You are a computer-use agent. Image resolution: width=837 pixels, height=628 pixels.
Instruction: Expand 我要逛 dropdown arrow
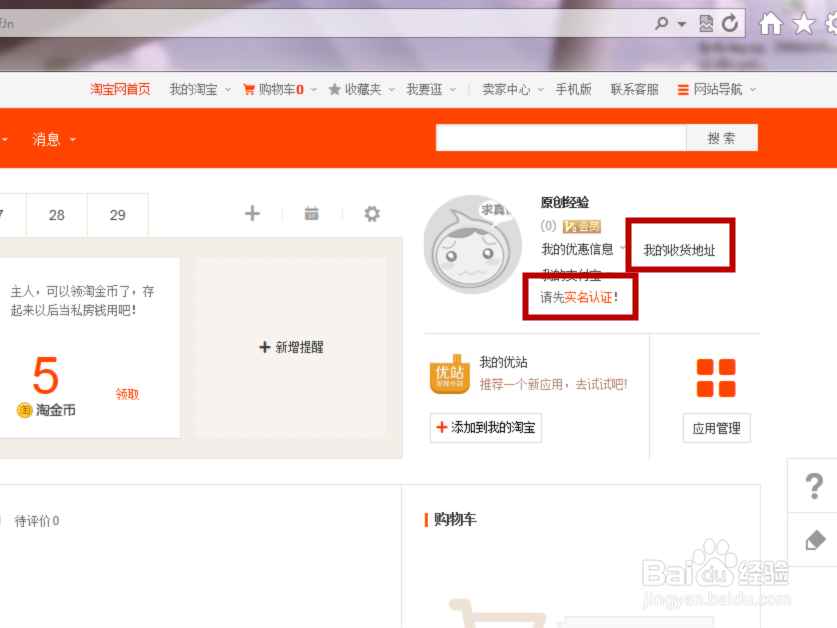point(453,90)
